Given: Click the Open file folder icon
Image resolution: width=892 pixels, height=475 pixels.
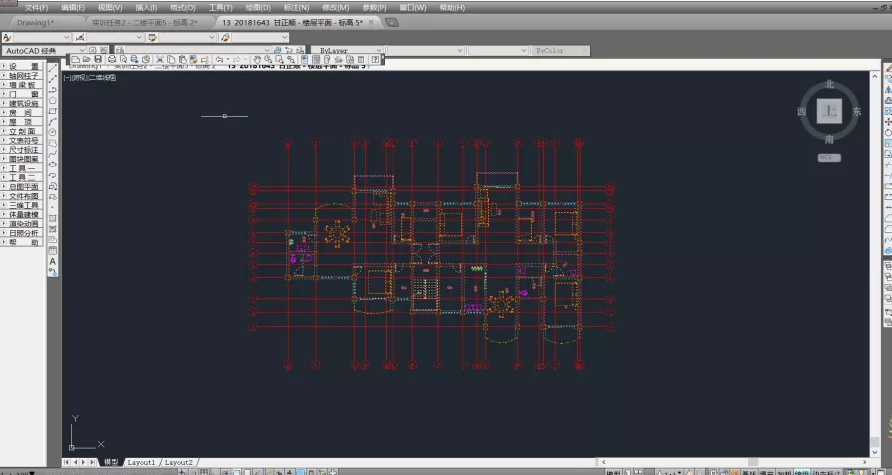Looking at the screenshot, I should pos(86,59).
